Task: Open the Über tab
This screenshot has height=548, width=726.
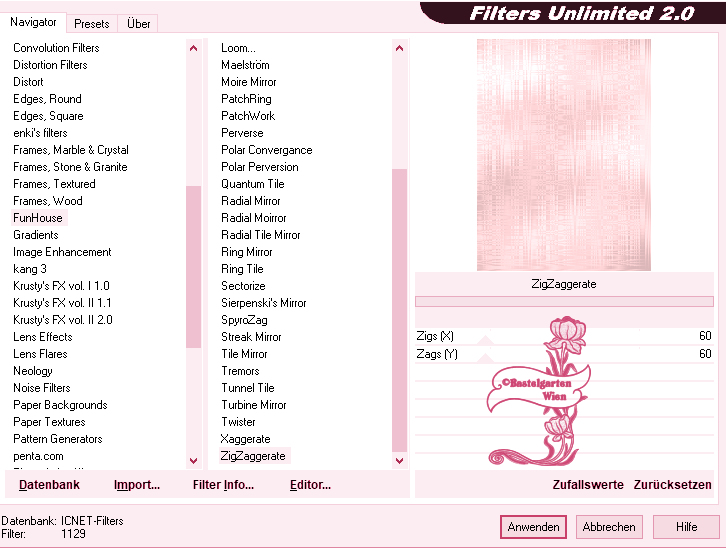Action: click(138, 24)
